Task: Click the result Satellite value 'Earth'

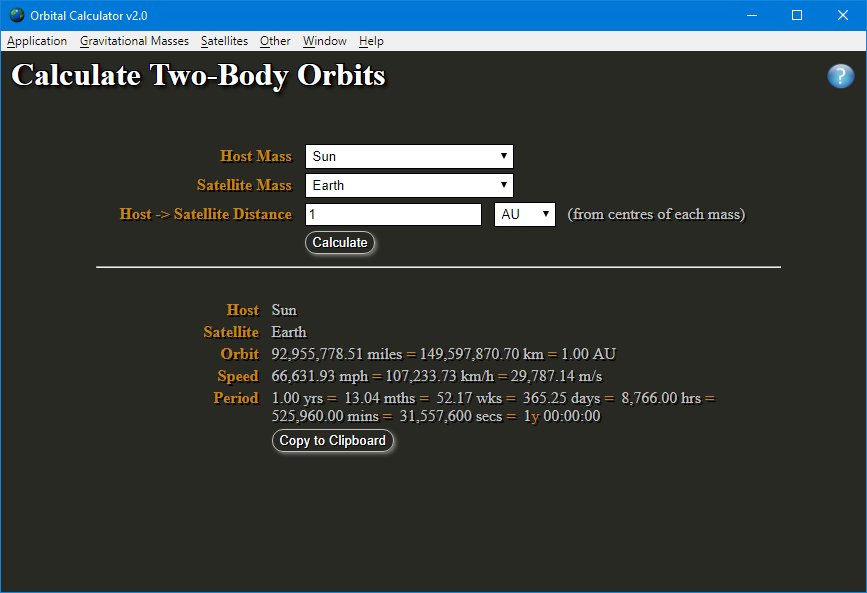Action: [289, 332]
